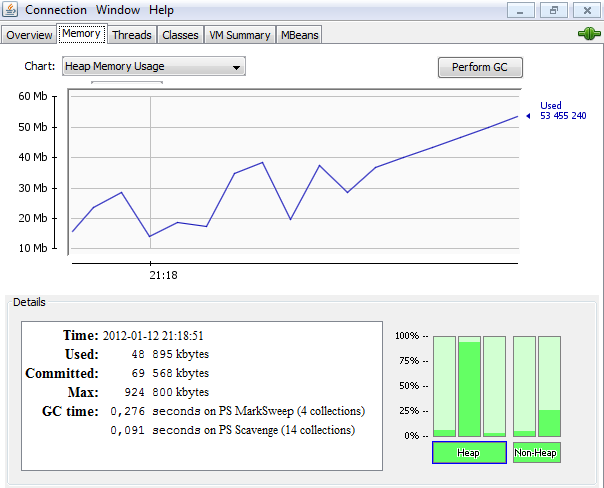The height and width of the screenshot is (488, 604).
Task: Click the first non-heap memory pool bar
Action: [x=524, y=387]
